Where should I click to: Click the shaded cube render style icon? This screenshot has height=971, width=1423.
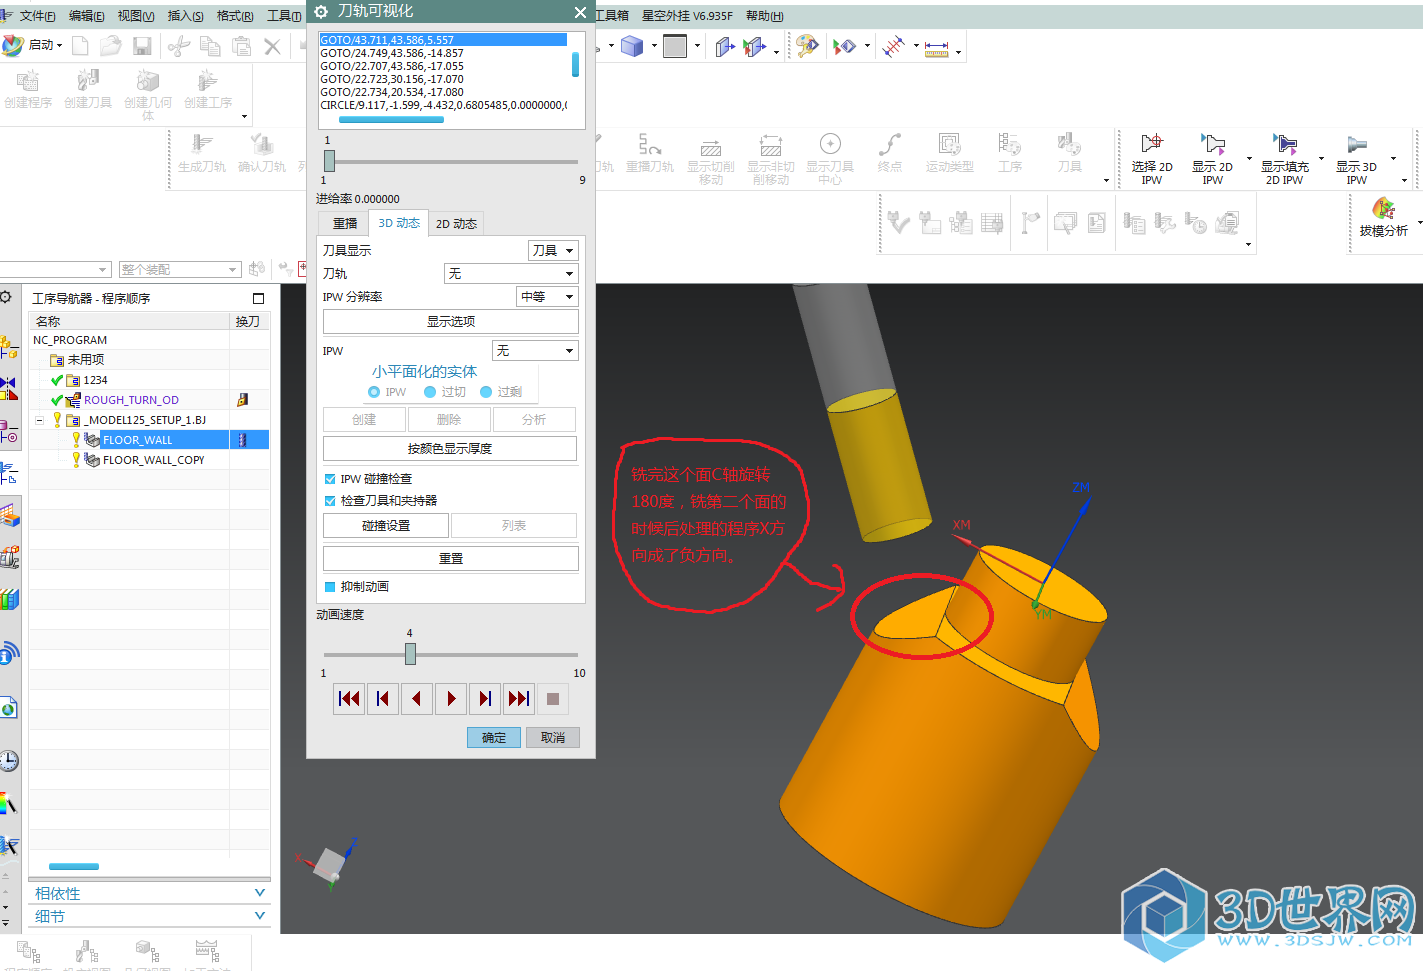coord(632,46)
